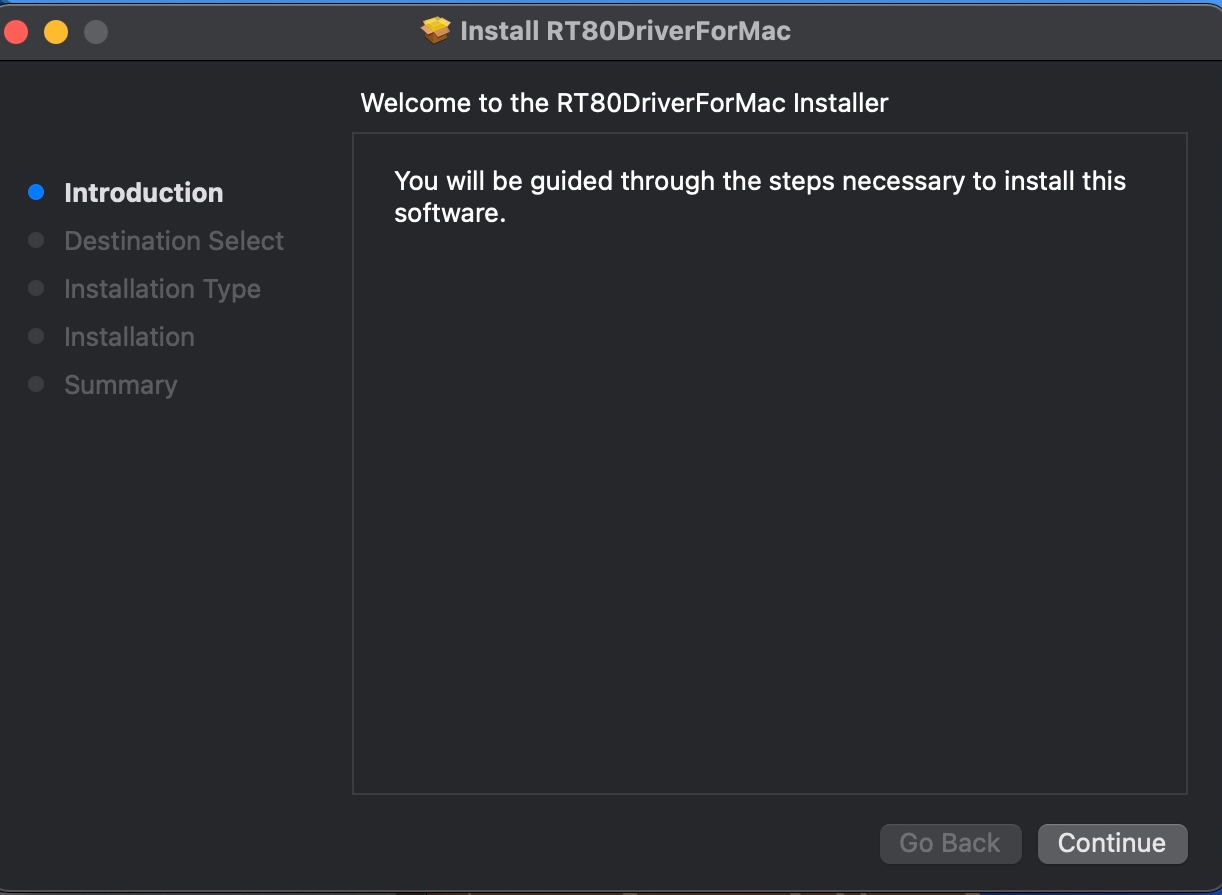Click the window title Install RT80DriverForMac
The width and height of the screenshot is (1222, 895).
pyautogui.click(x=625, y=31)
